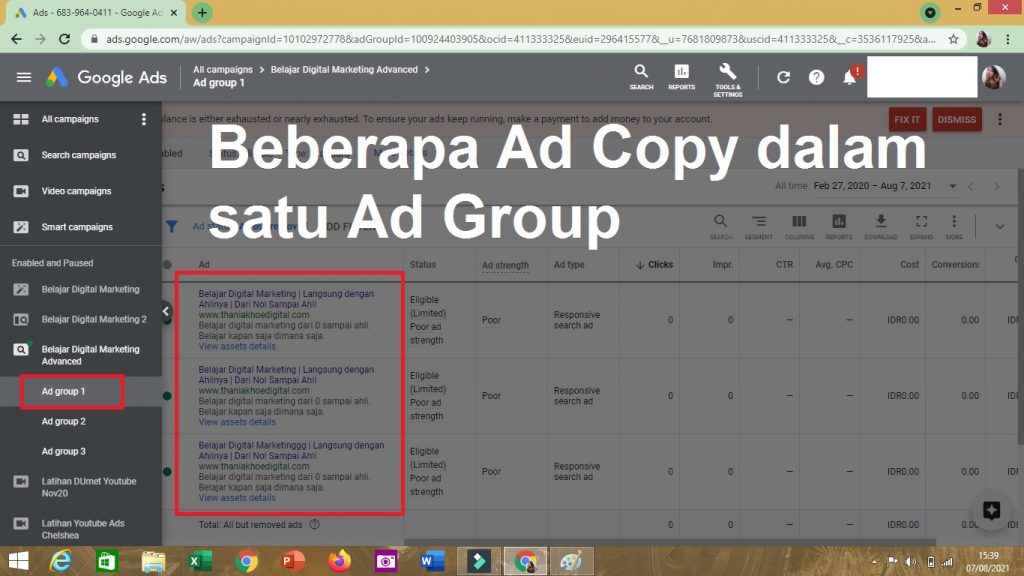This screenshot has height=576, width=1024.
Task: Click the Segment icon in table toolbar
Action: point(759,224)
